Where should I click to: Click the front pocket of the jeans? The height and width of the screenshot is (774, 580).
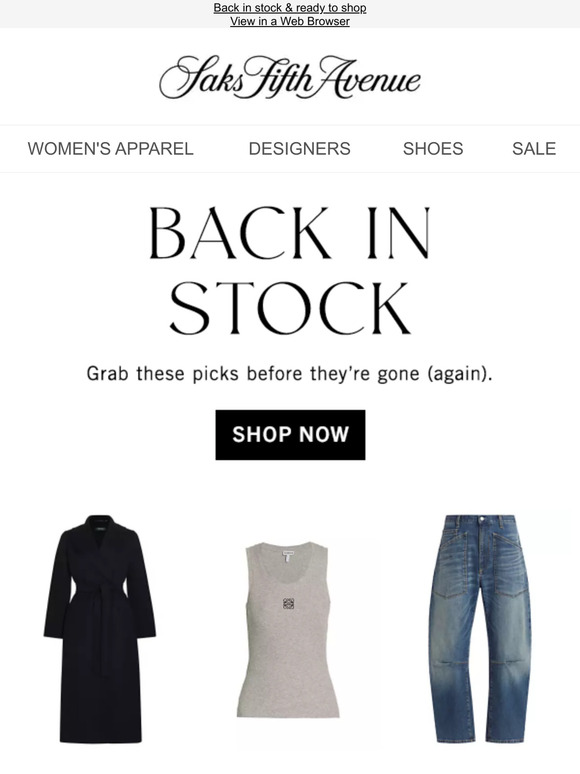tap(453, 565)
